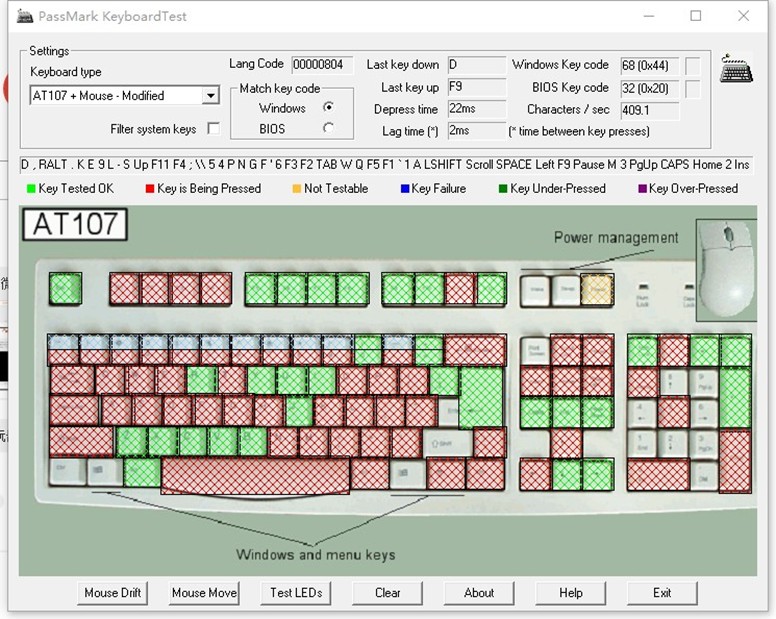The height and width of the screenshot is (619, 776).
Task: Click the pressed keys history text strip
Action: [x=387, y=165]
